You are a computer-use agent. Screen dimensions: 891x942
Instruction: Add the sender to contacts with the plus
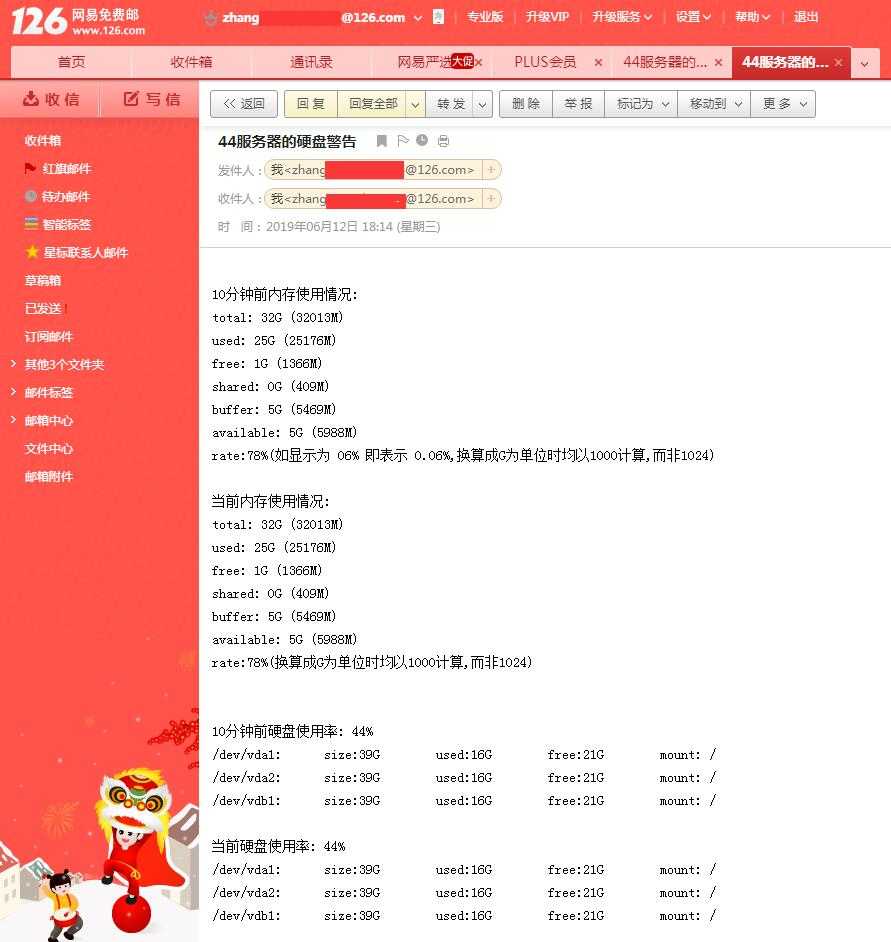tap(491, 170)
